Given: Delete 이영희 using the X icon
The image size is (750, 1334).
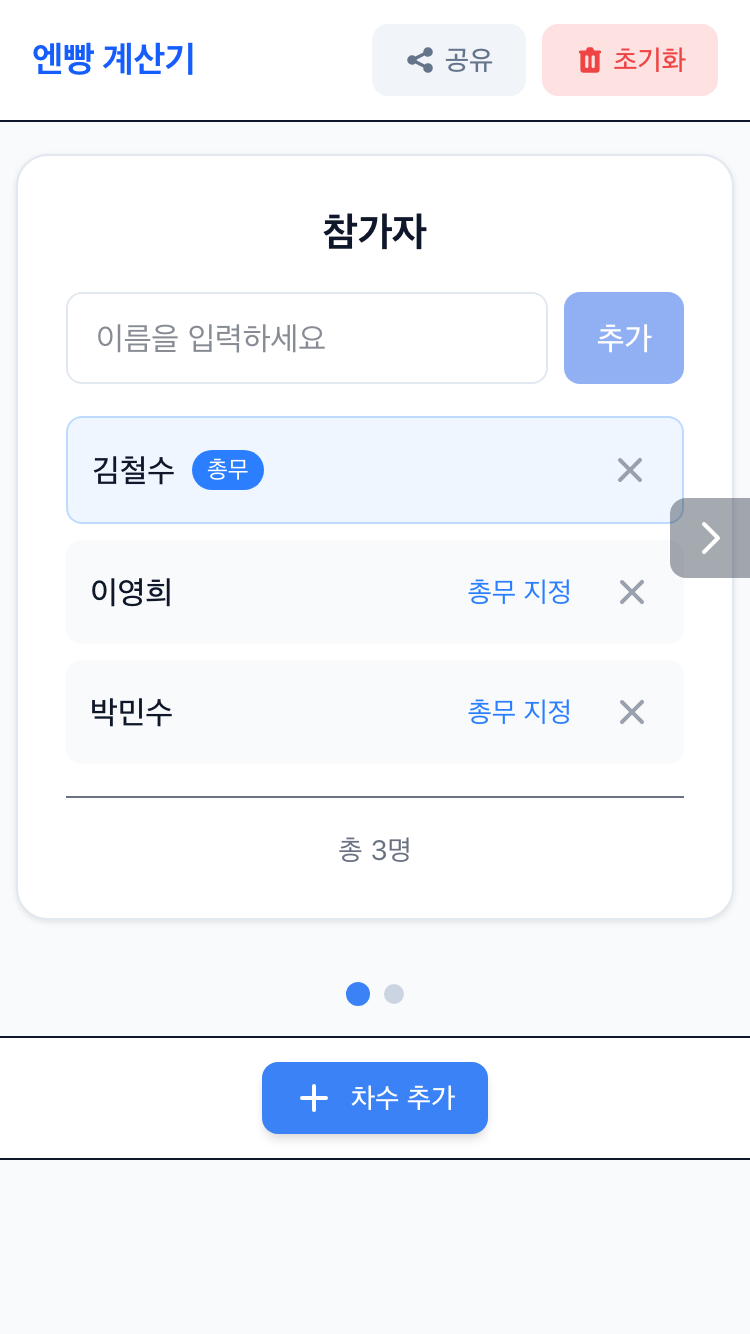Looking at the screenshot, I should tap(632, 592).
